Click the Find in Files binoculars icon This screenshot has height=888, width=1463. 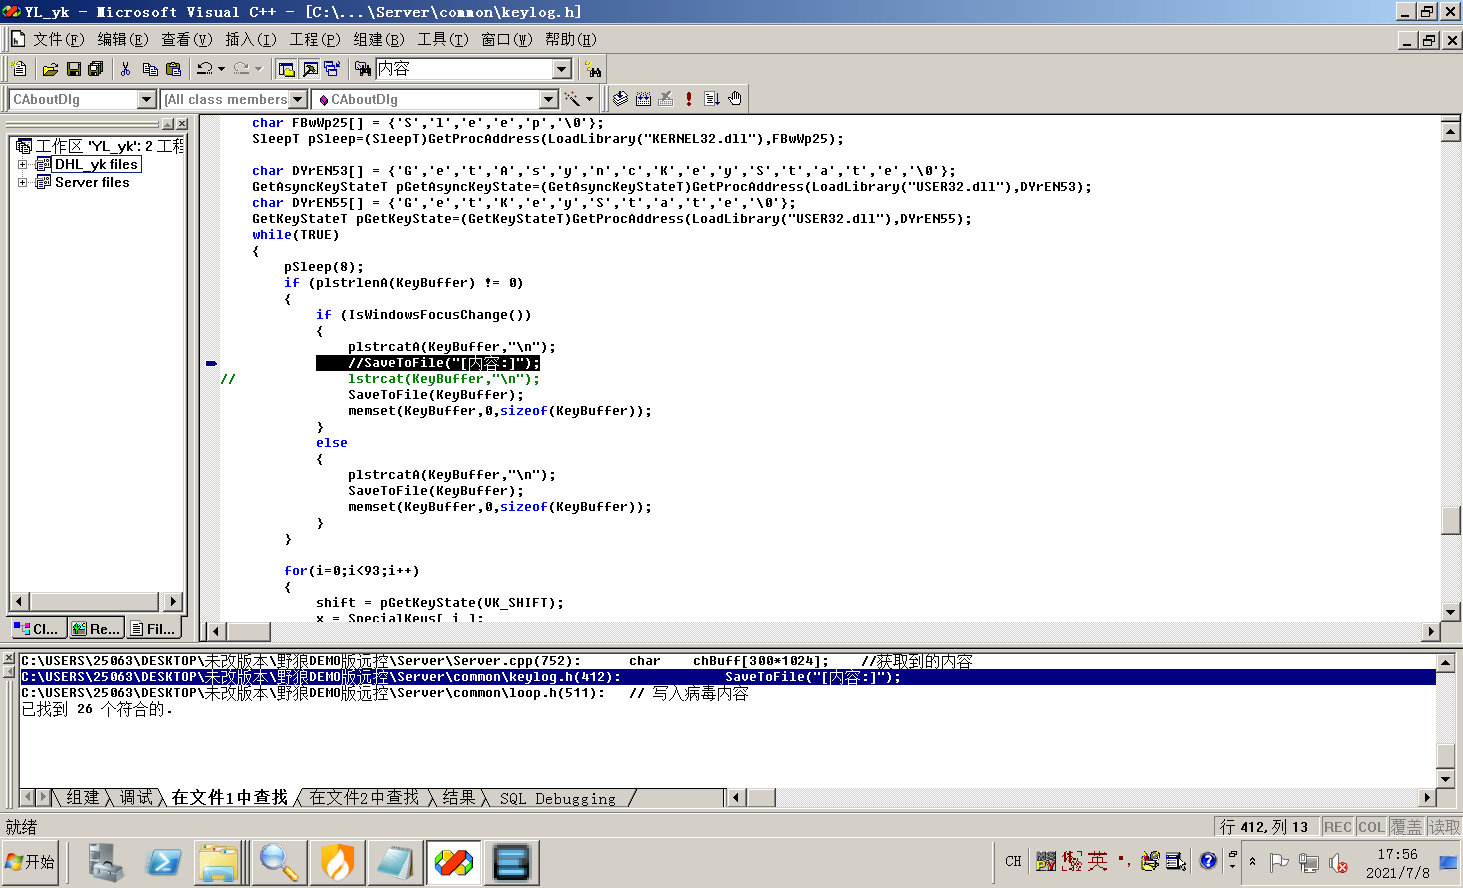(363, 69)
